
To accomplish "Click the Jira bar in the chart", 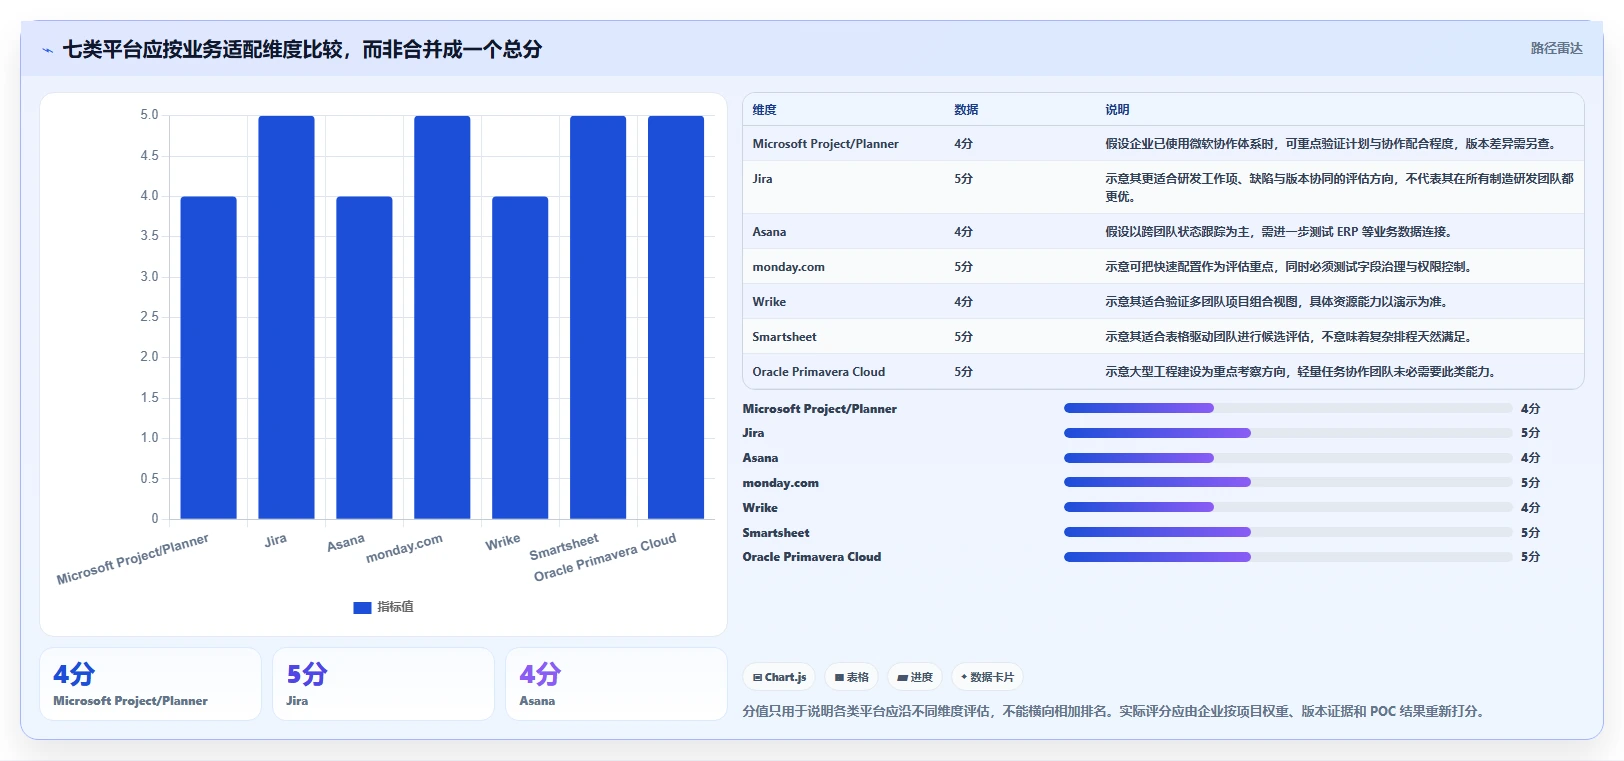I will (286, 317).
